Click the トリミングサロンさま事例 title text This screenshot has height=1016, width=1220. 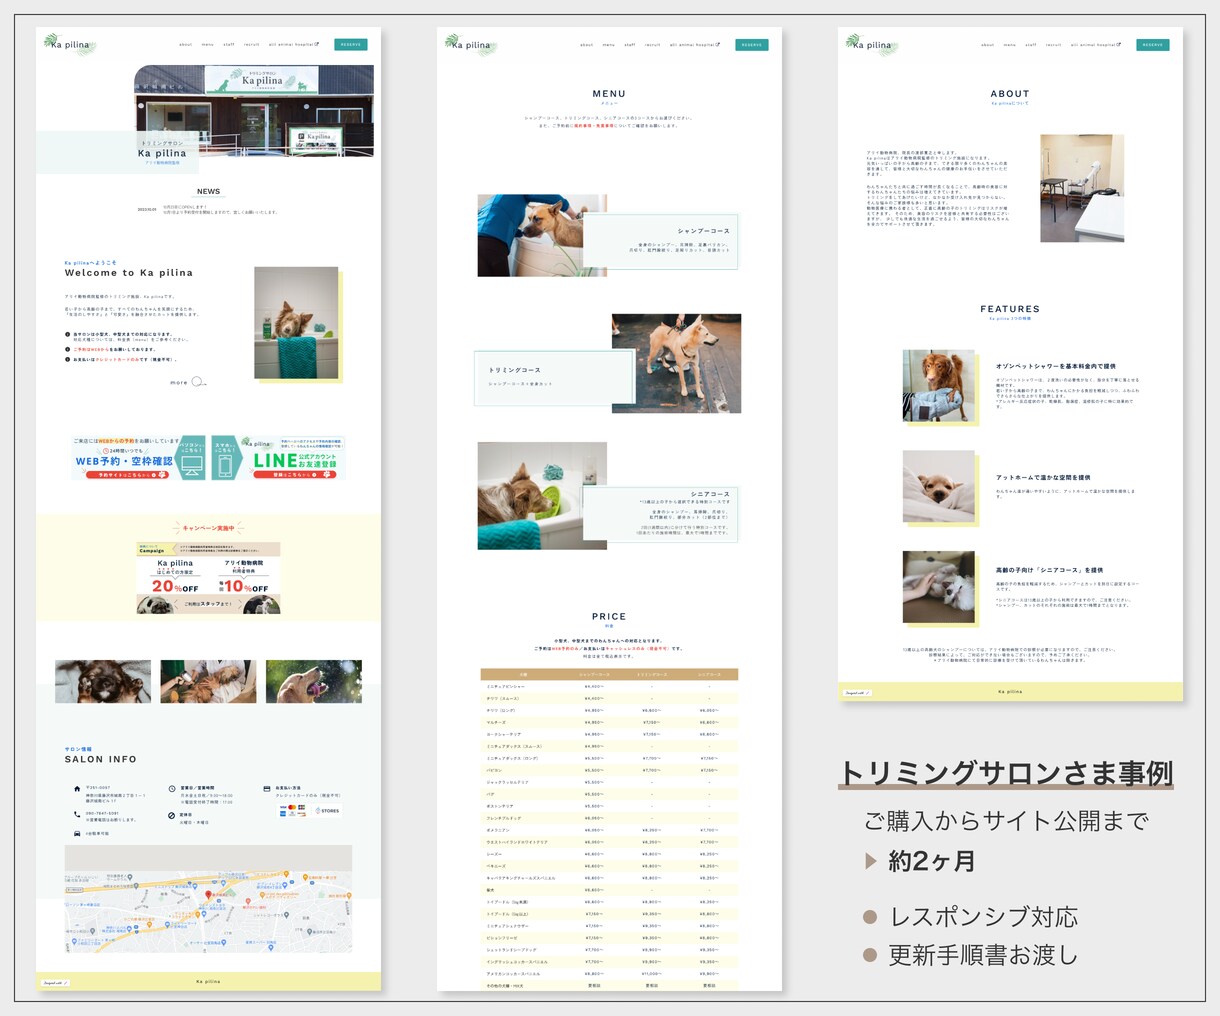(1006, 773)
